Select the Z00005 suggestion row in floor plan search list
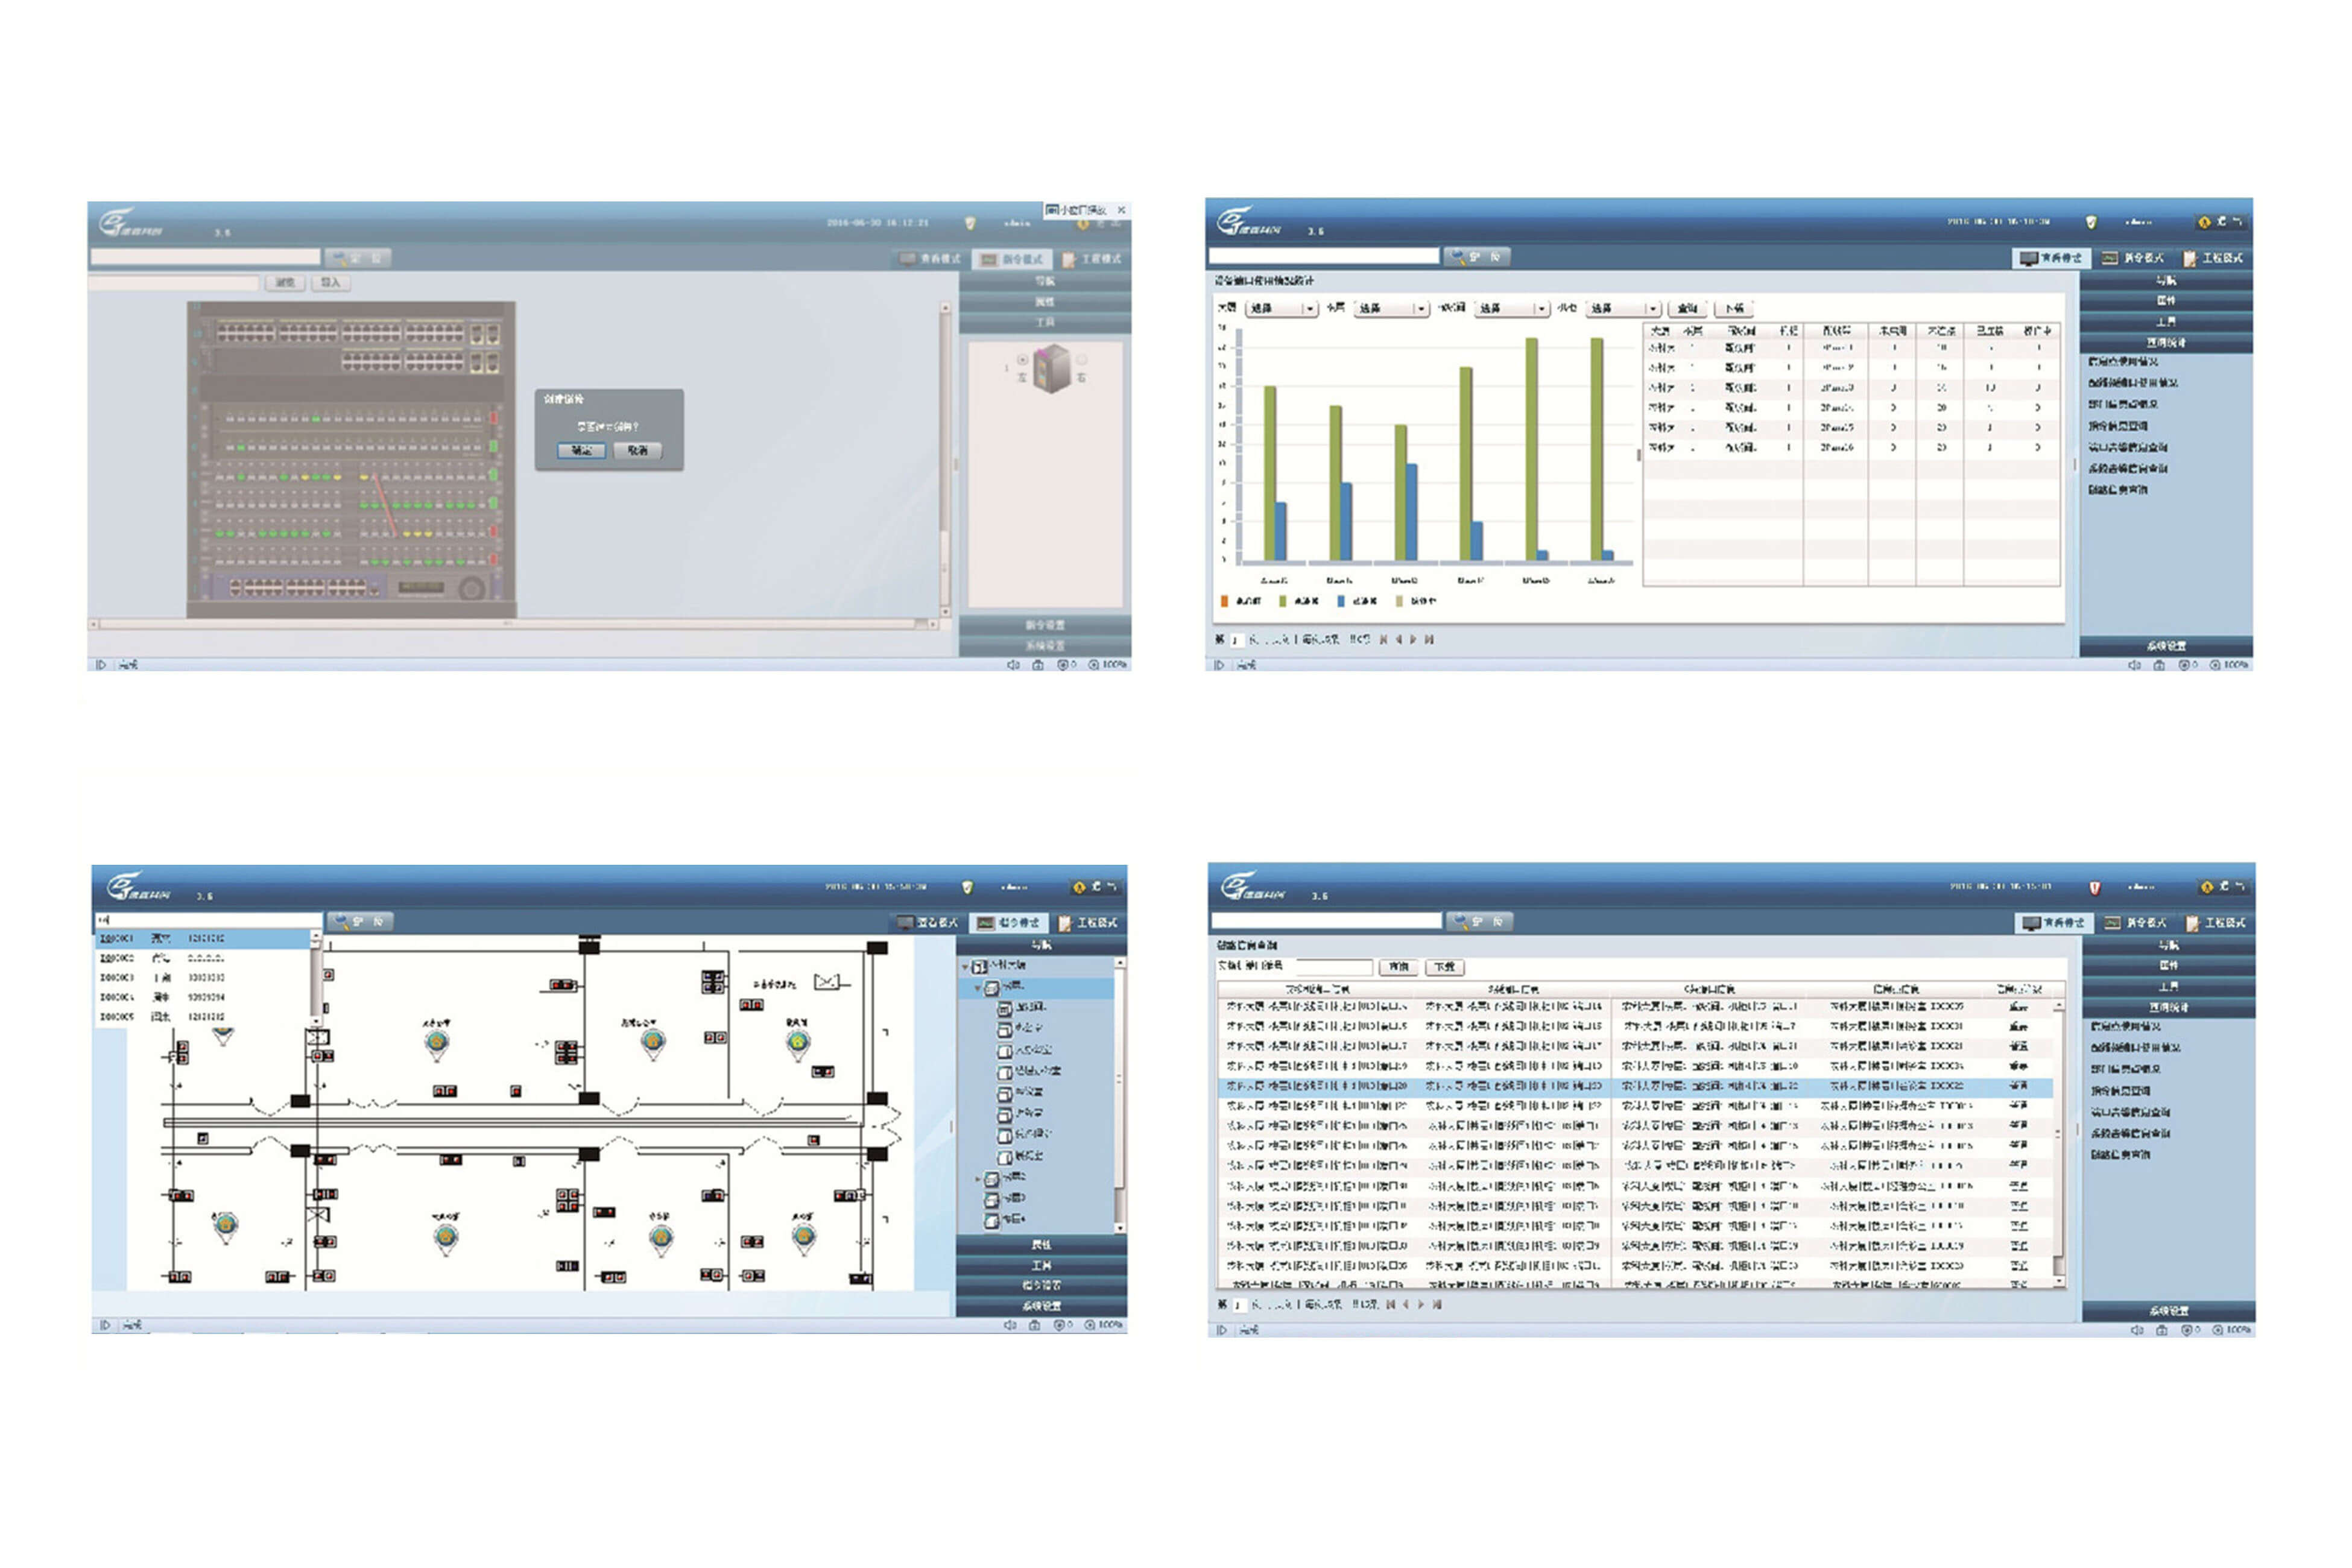 pos(202,1016)
